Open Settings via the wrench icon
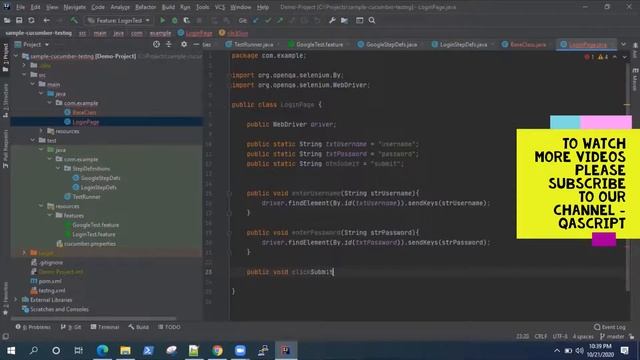The image size is (640, 360). click(x=332, y=20)
